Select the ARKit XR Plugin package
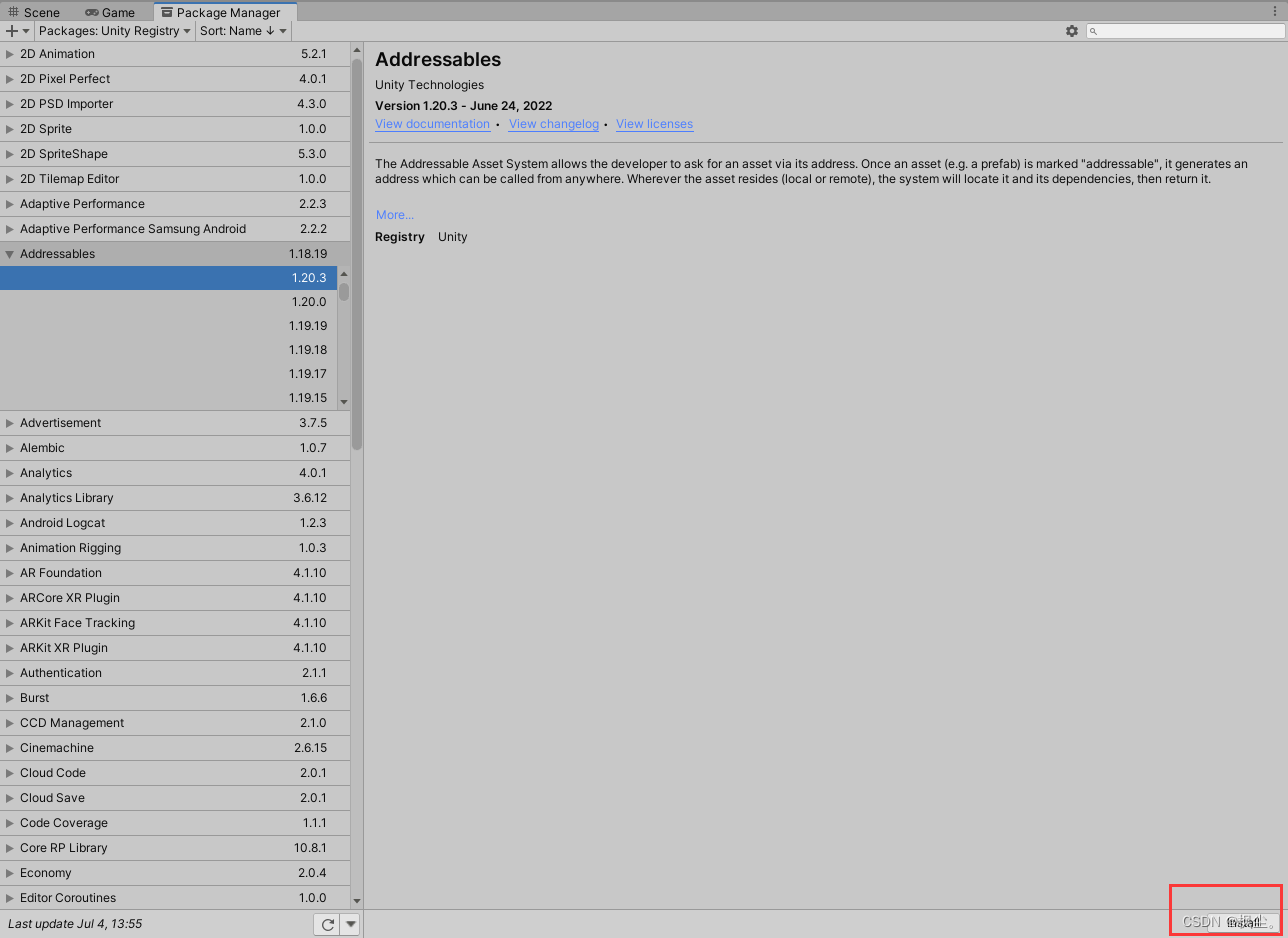This screenshot has width=1288, height=938. [x=175, y=648]
